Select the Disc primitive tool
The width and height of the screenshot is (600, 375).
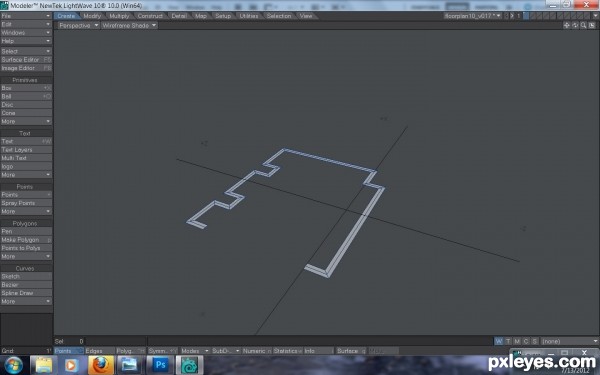[x=26, y=104]
